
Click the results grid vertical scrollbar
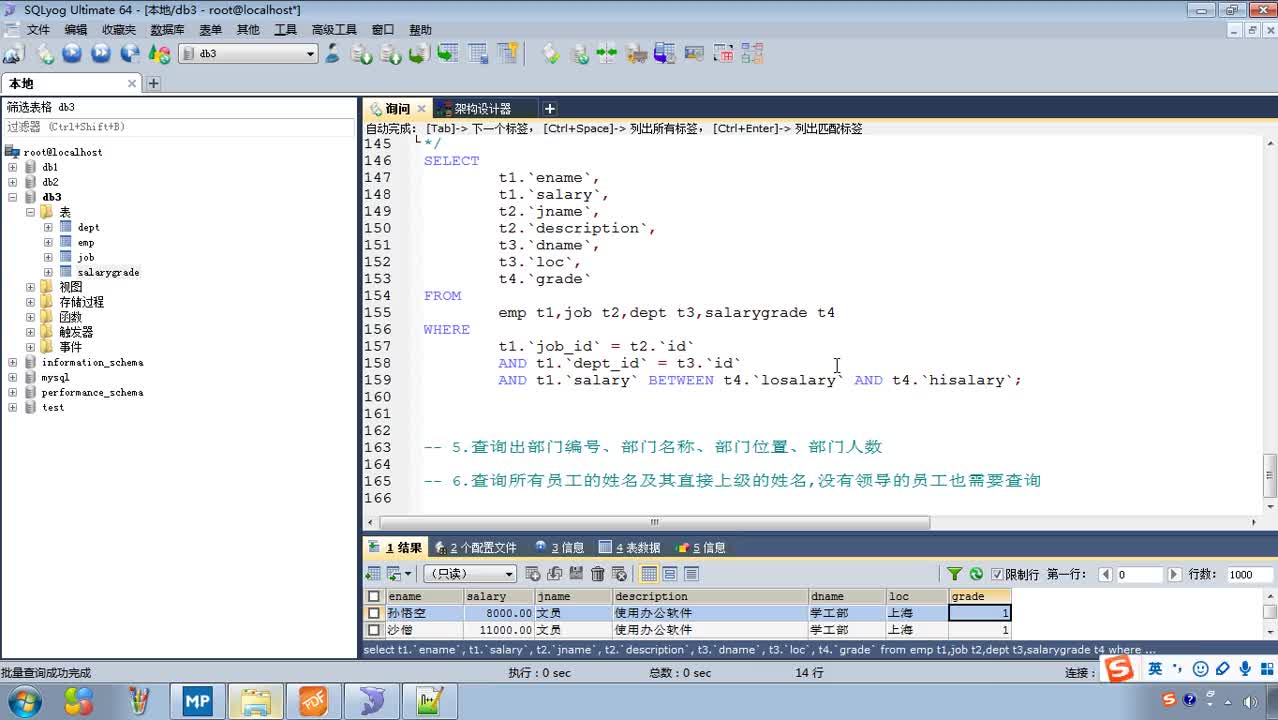[x=1270, y=613]
